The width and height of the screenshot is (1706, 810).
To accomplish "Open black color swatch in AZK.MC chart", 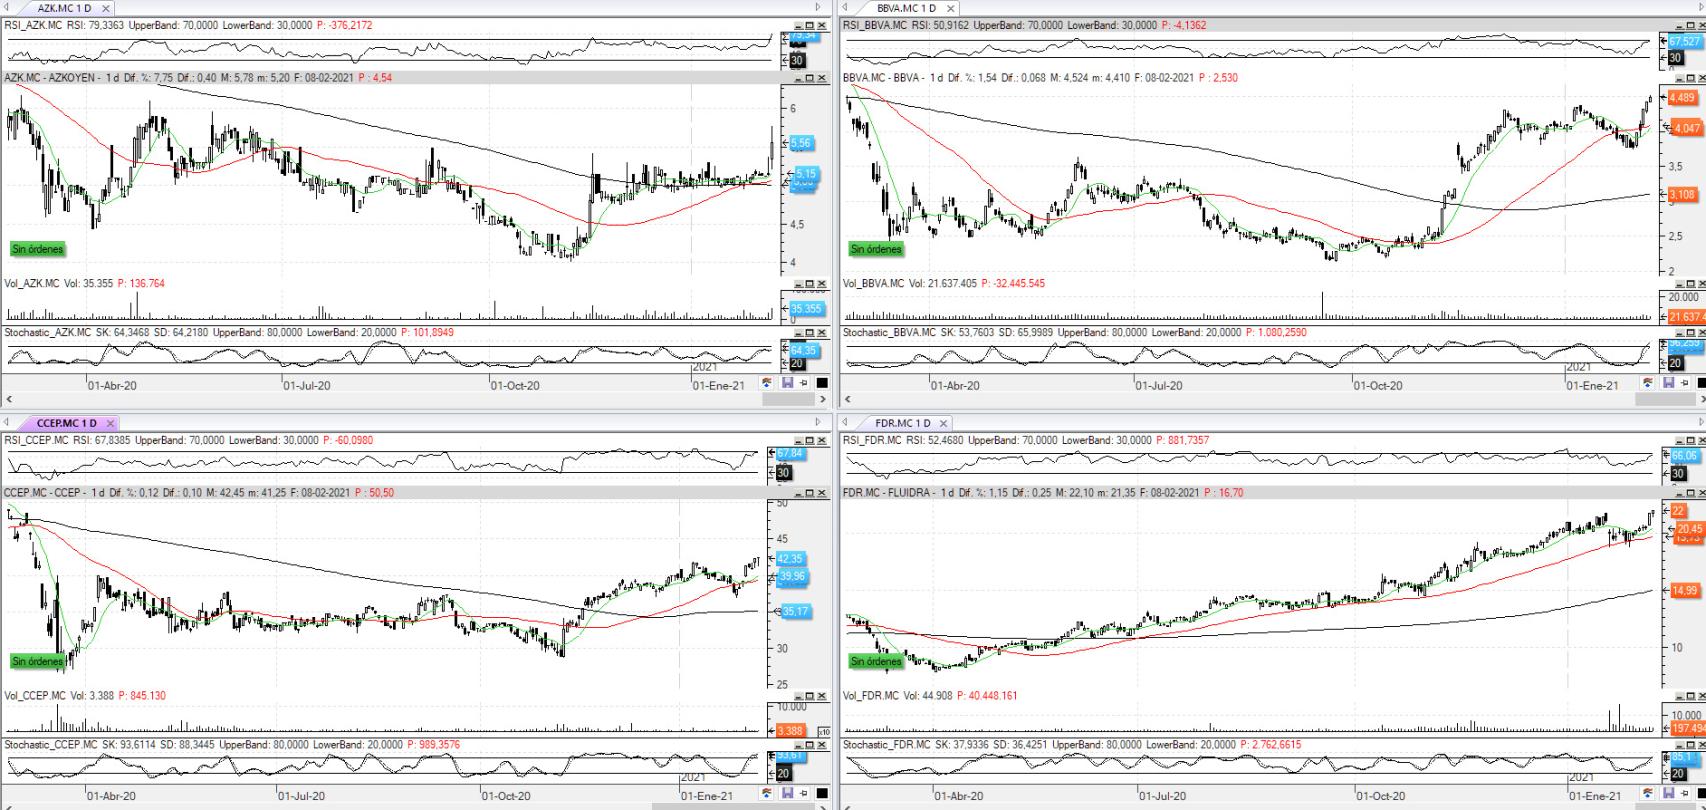I will 822,383.
